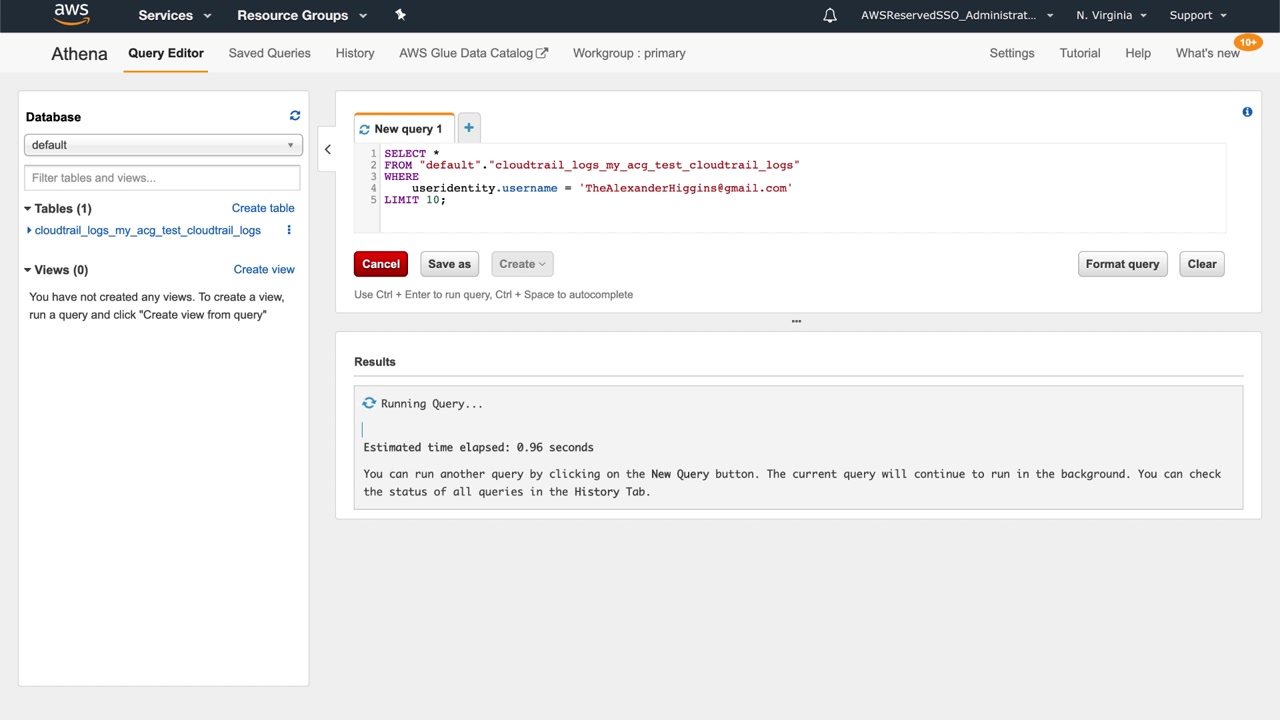Screen dimensions: 1280x720
Task: Expand the cloudtrail_logs_my_acg_test_cloudtrail_logs table
Action: pos(147,230)
